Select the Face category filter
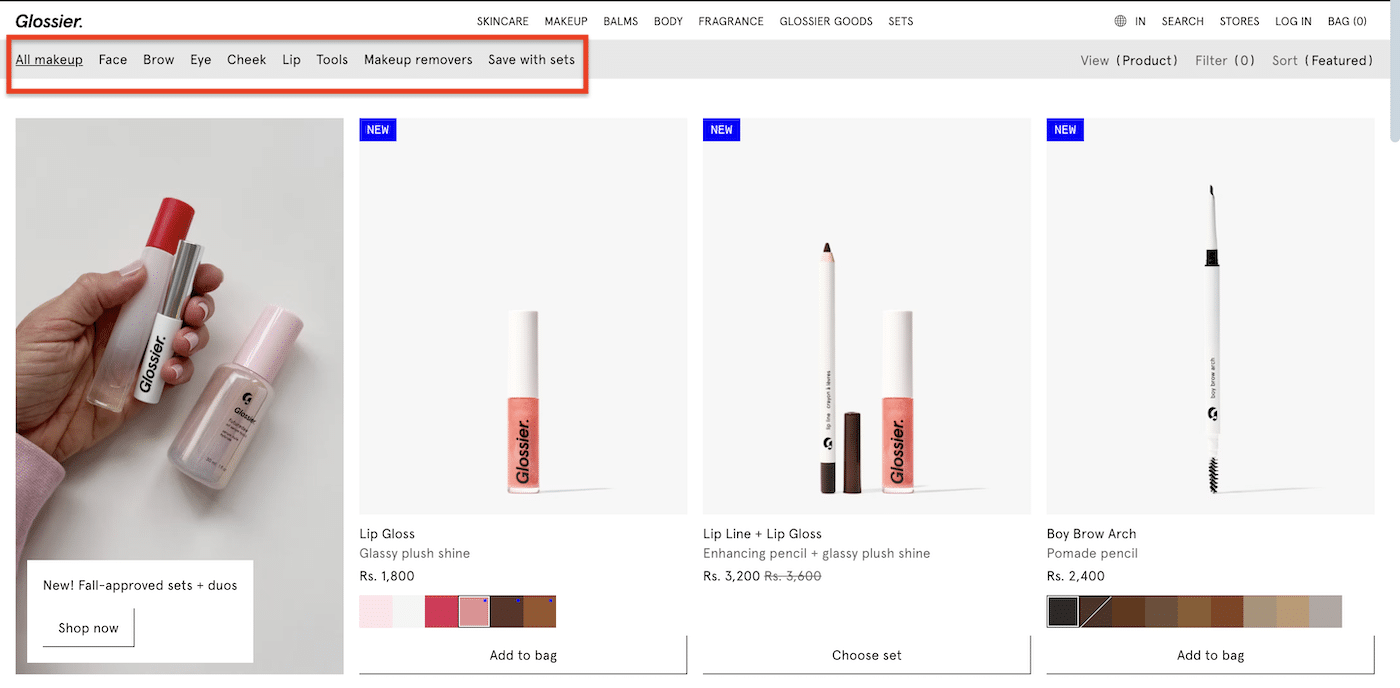The height and width of the screenshot is (688, 1400). click(x=112, y=60)
